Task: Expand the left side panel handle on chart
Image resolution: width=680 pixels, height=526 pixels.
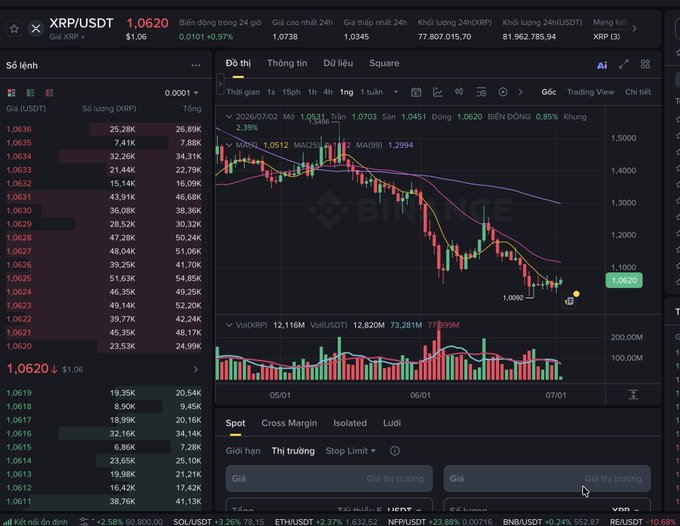Action: point(220,84)
